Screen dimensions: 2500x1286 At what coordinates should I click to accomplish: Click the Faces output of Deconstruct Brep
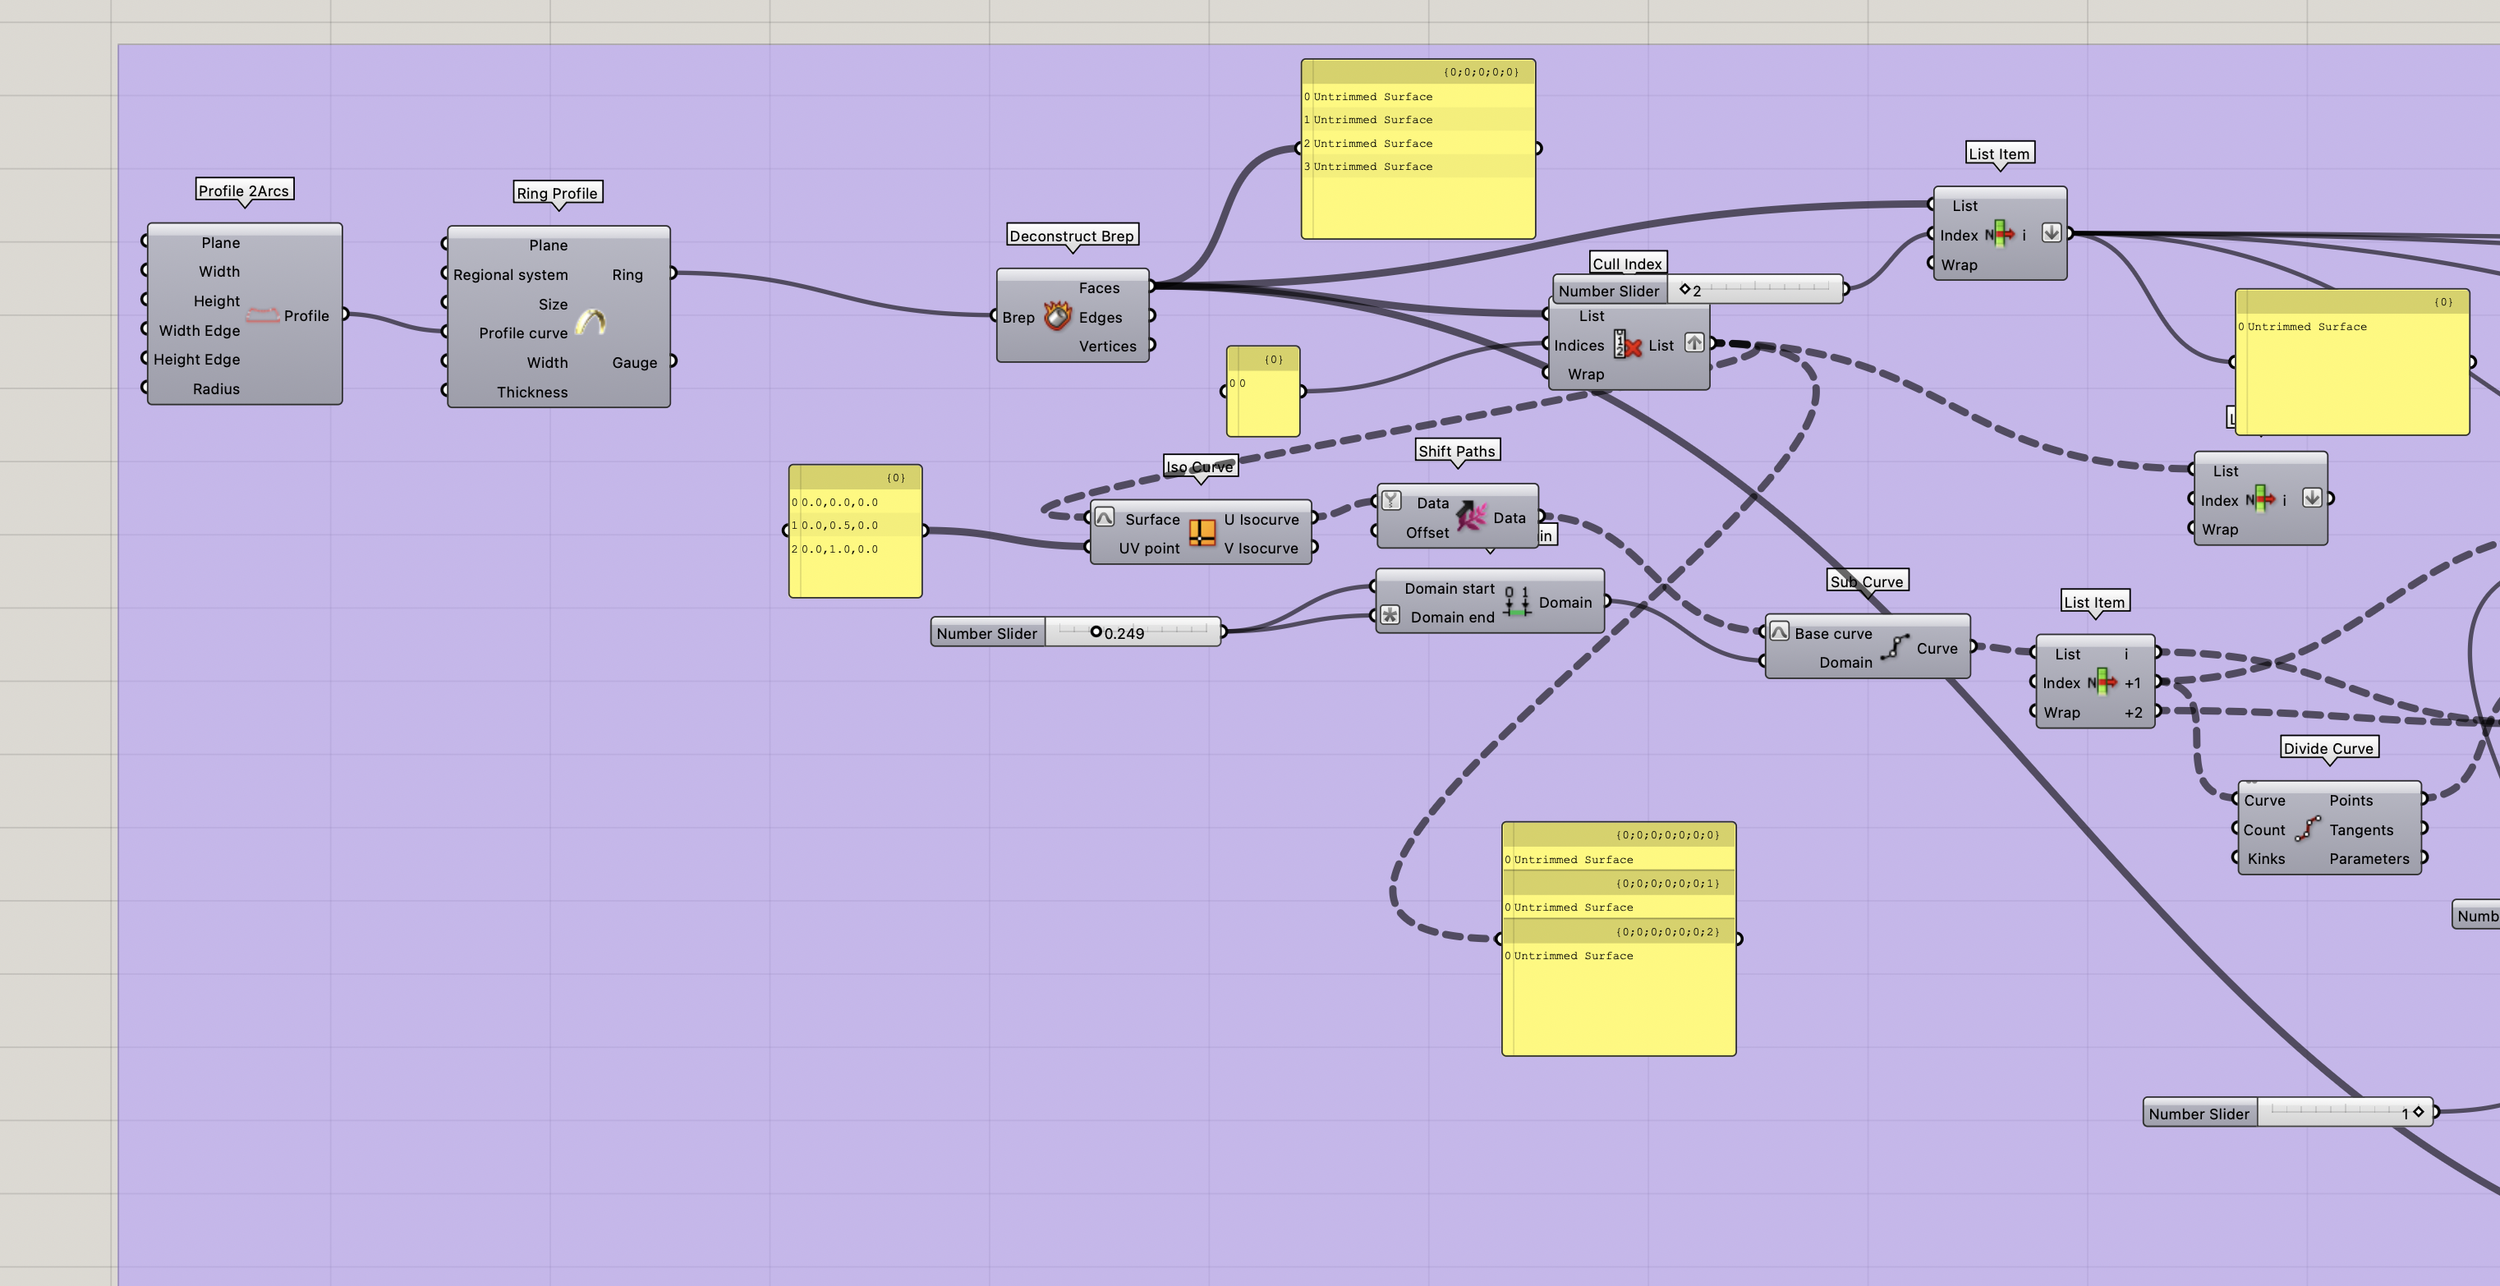[x=1150, y=287]
